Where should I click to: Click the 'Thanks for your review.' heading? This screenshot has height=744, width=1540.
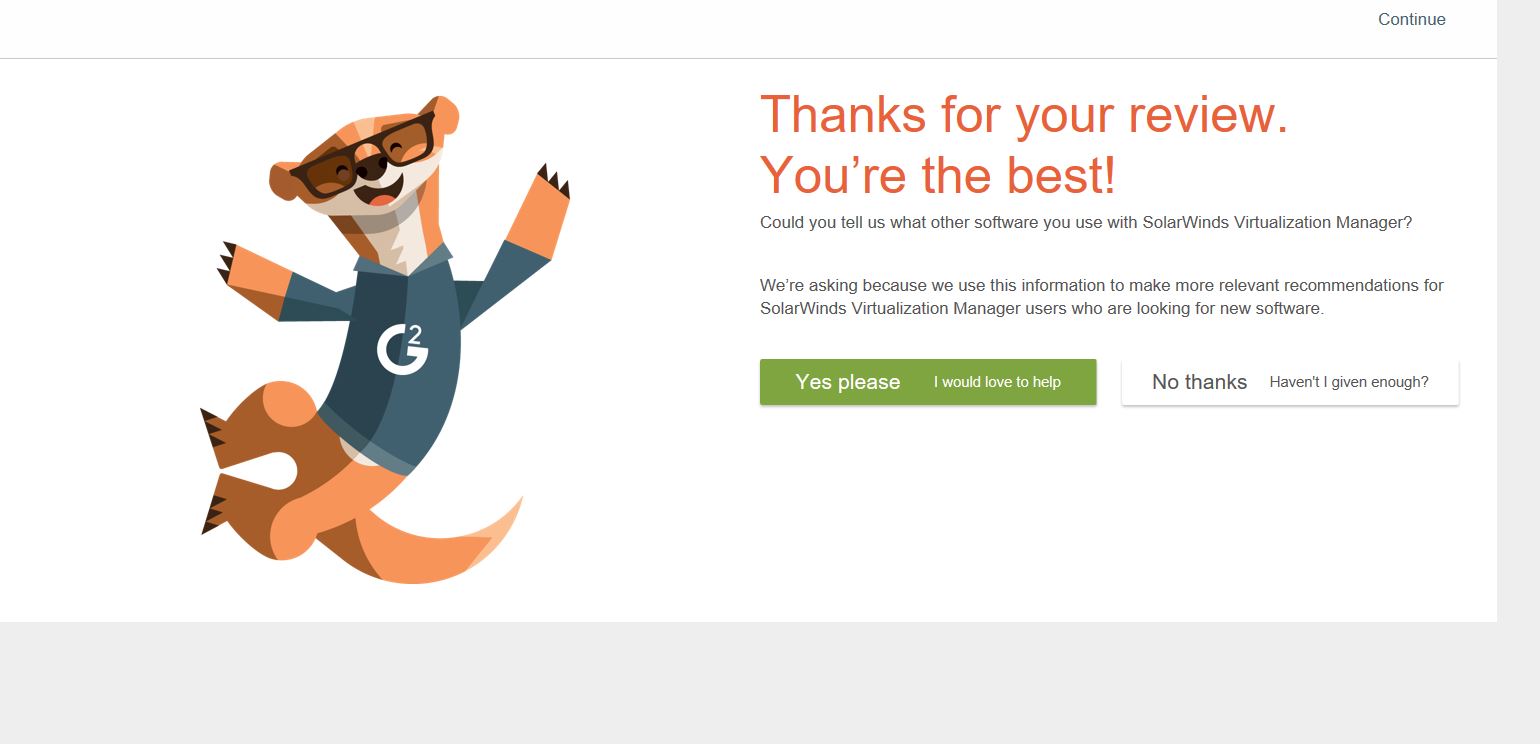(1024, 114)
